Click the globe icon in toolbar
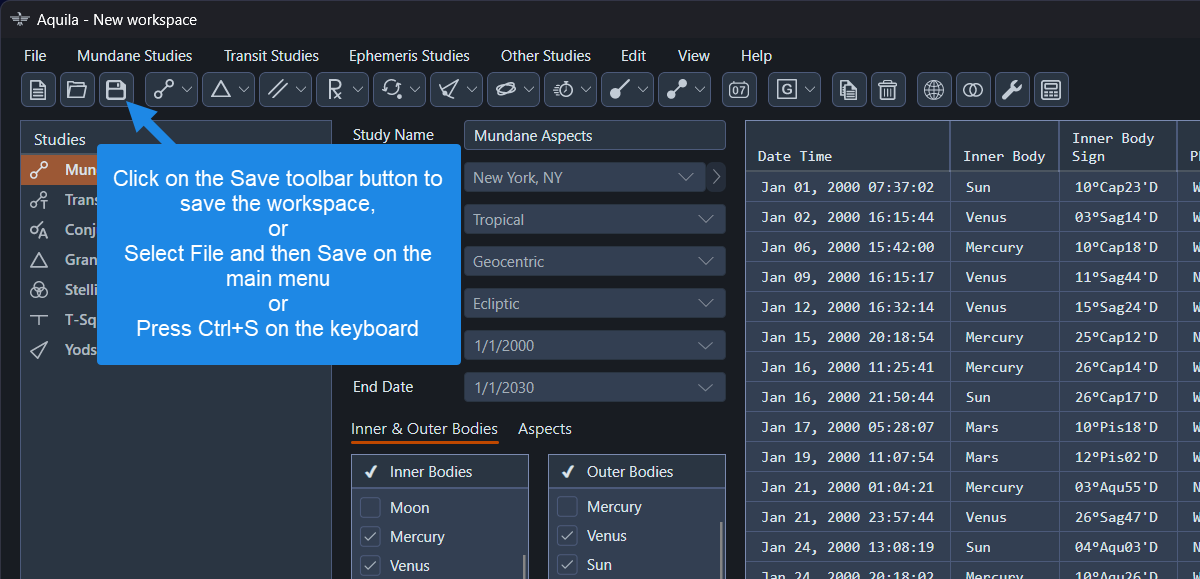 point(934,90)
